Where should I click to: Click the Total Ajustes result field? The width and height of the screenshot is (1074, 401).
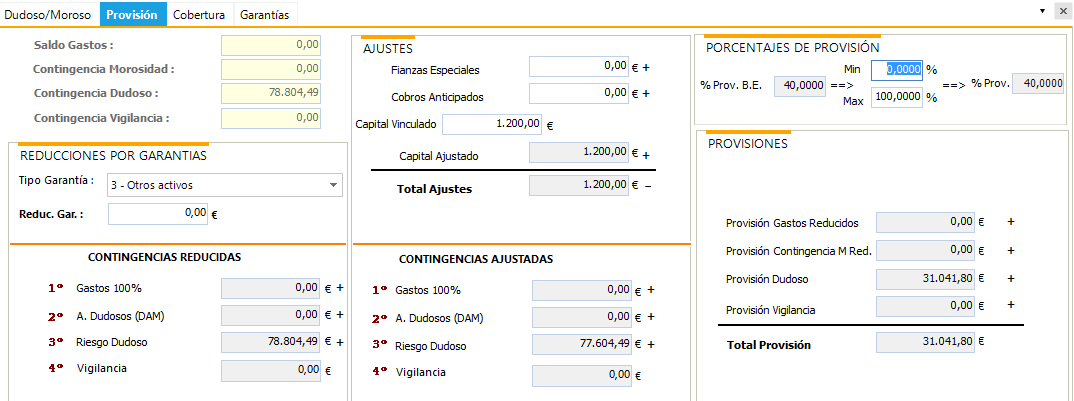point(579,186)
